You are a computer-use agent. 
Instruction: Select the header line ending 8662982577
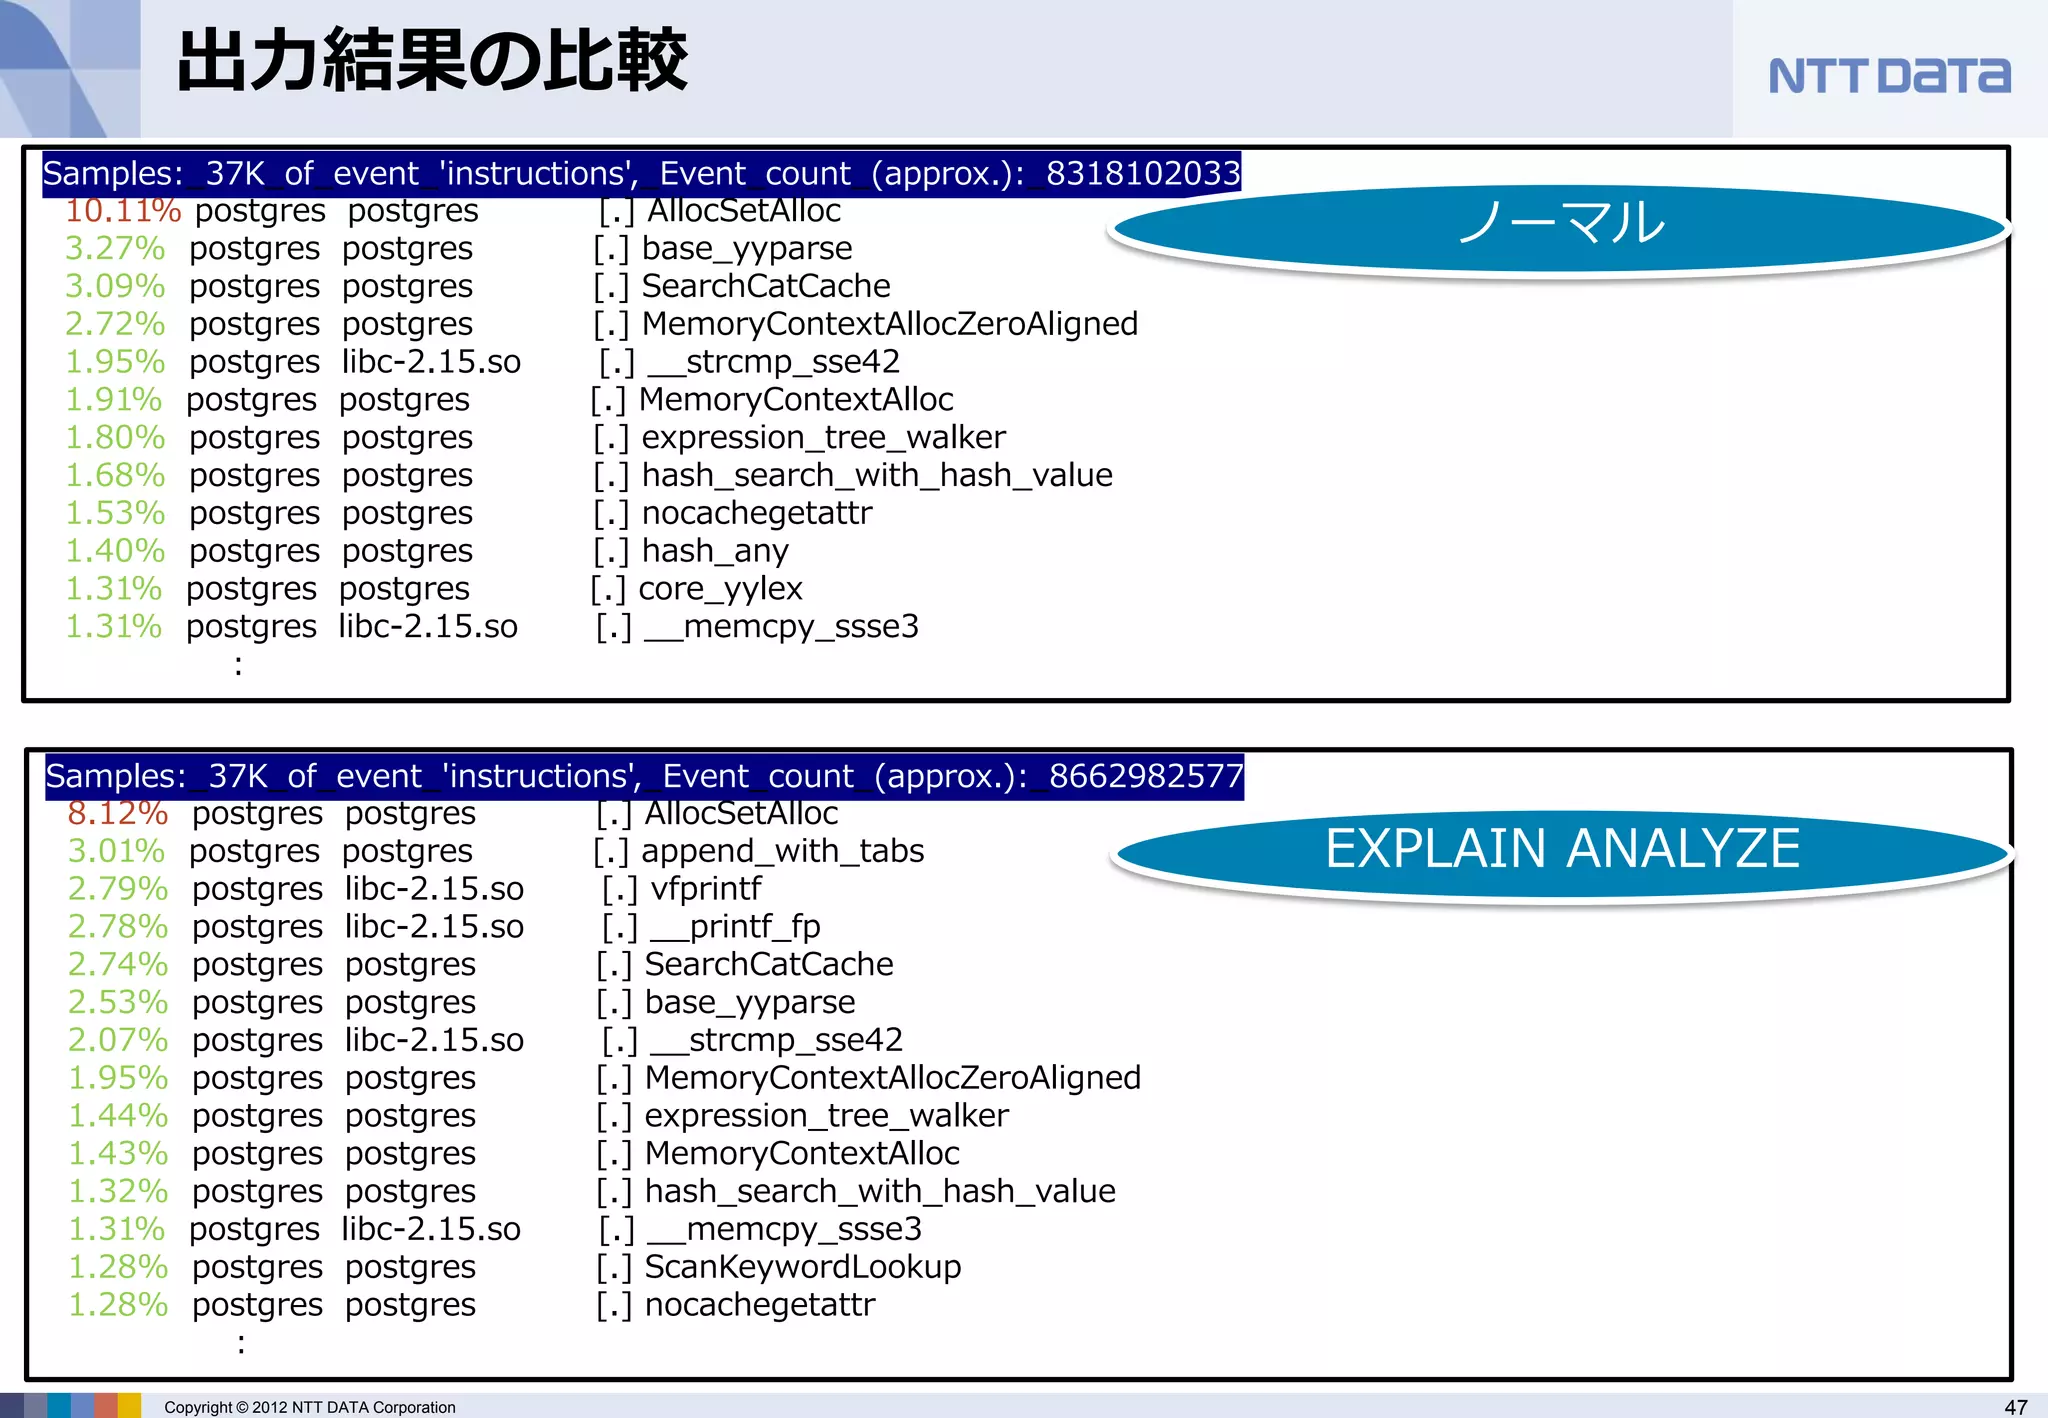pyautogui.click(x=644, y=776)
